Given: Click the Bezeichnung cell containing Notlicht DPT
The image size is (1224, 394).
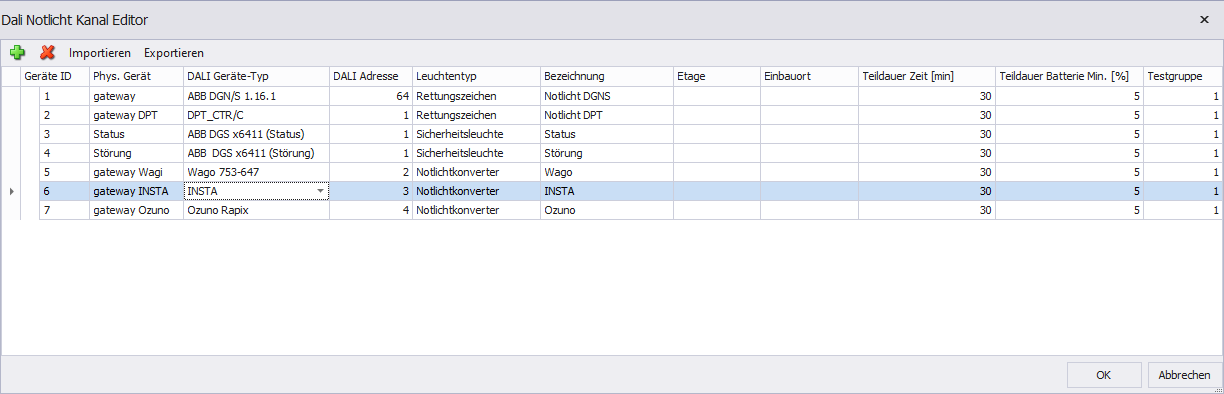Looking at the screenshot, I should click(606, 115).
